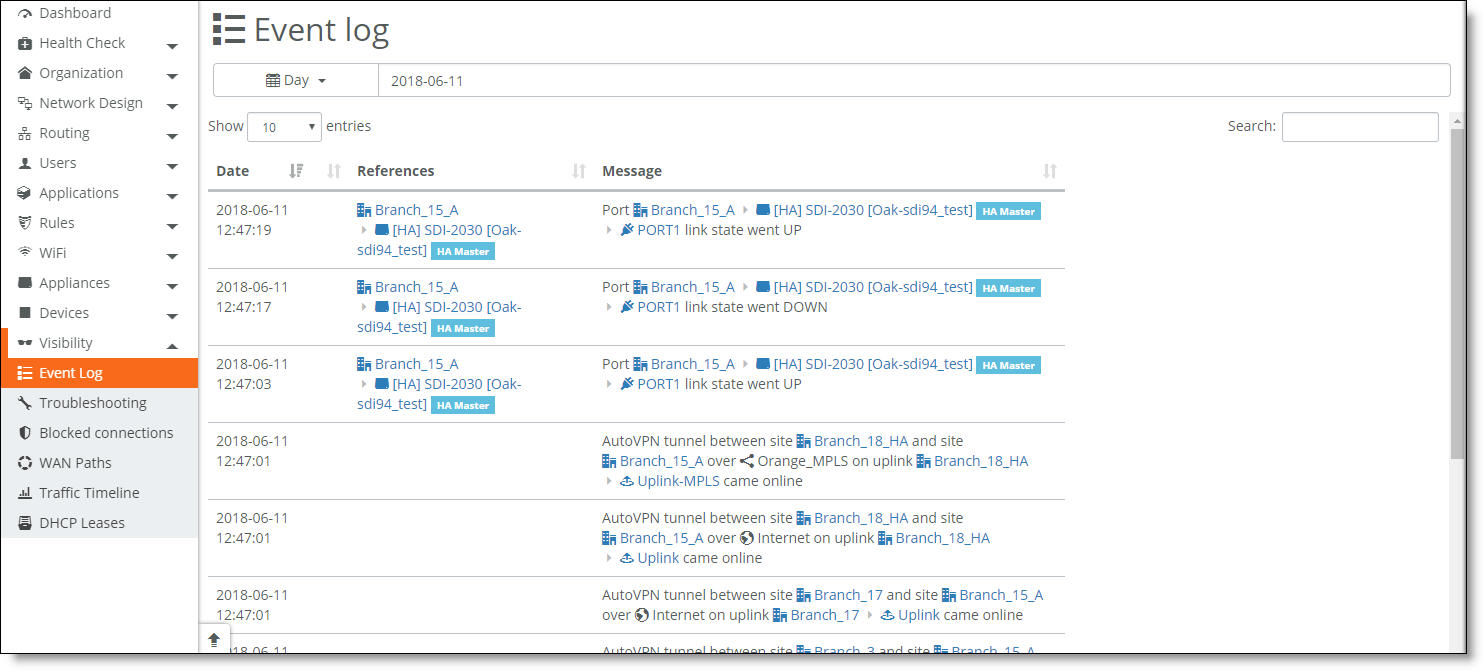This screenshot has height=670, width=1483.
Task: Open the Day period dropdown
Action: point(296,80)
